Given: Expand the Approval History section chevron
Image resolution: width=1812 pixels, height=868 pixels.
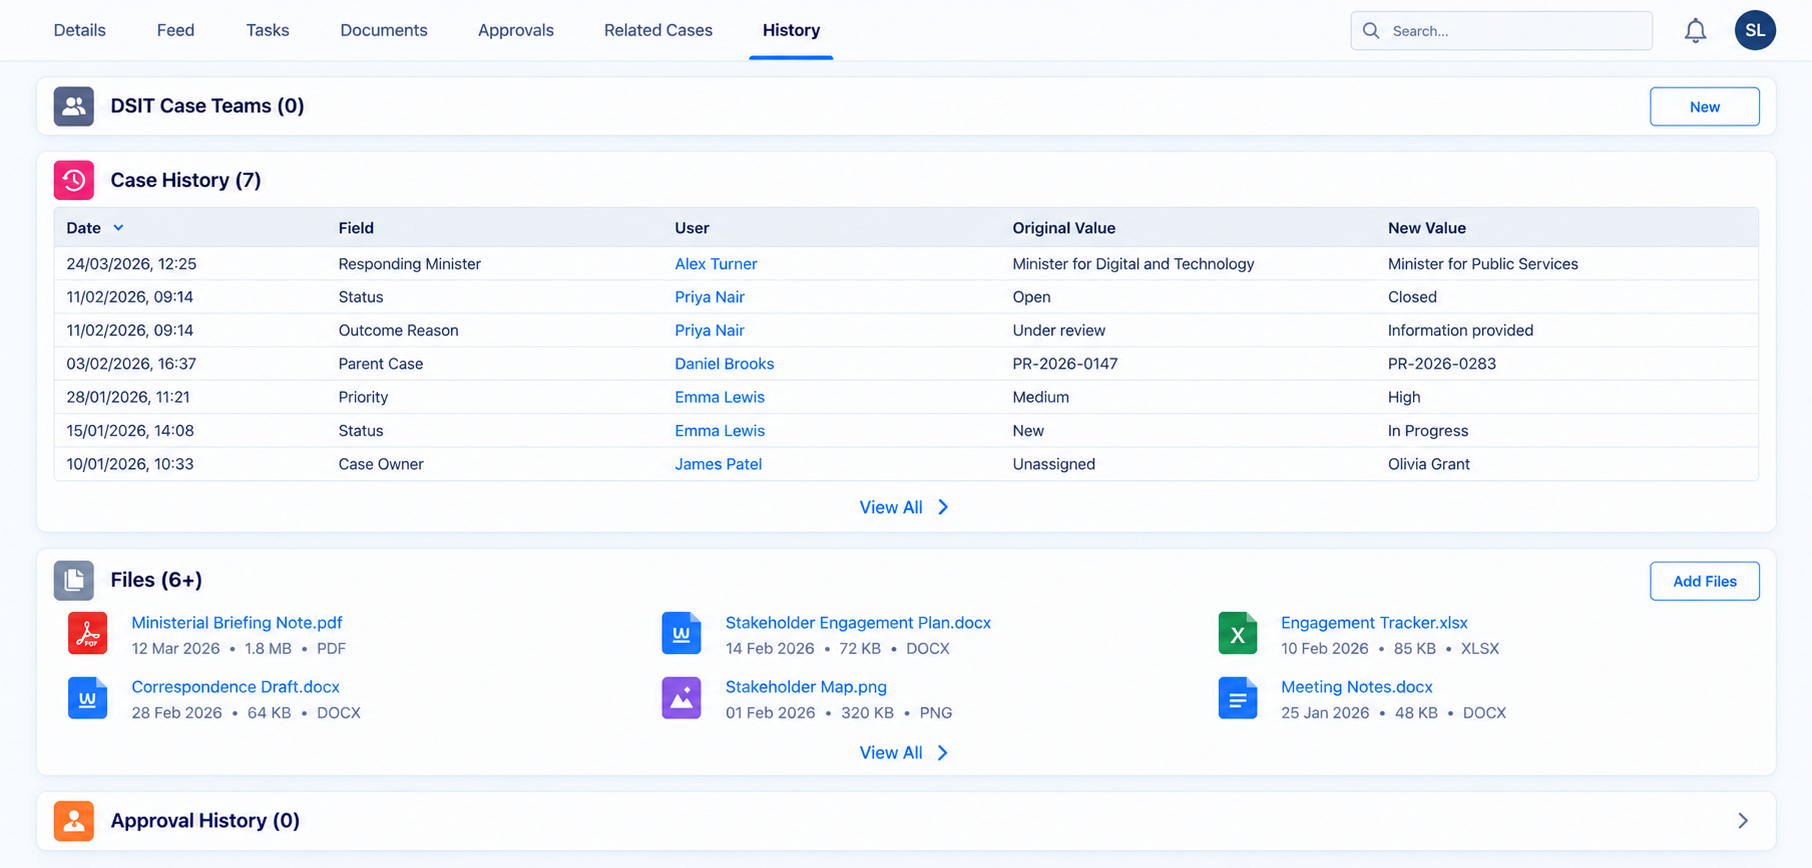Looking at the screenshot, I should pos(1743,821).
